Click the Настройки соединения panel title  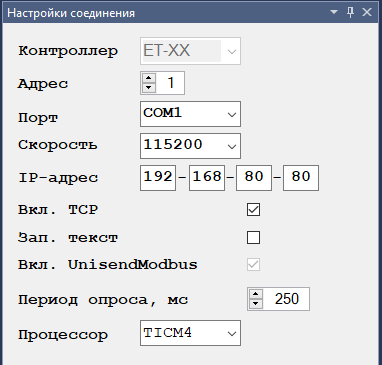71,13
